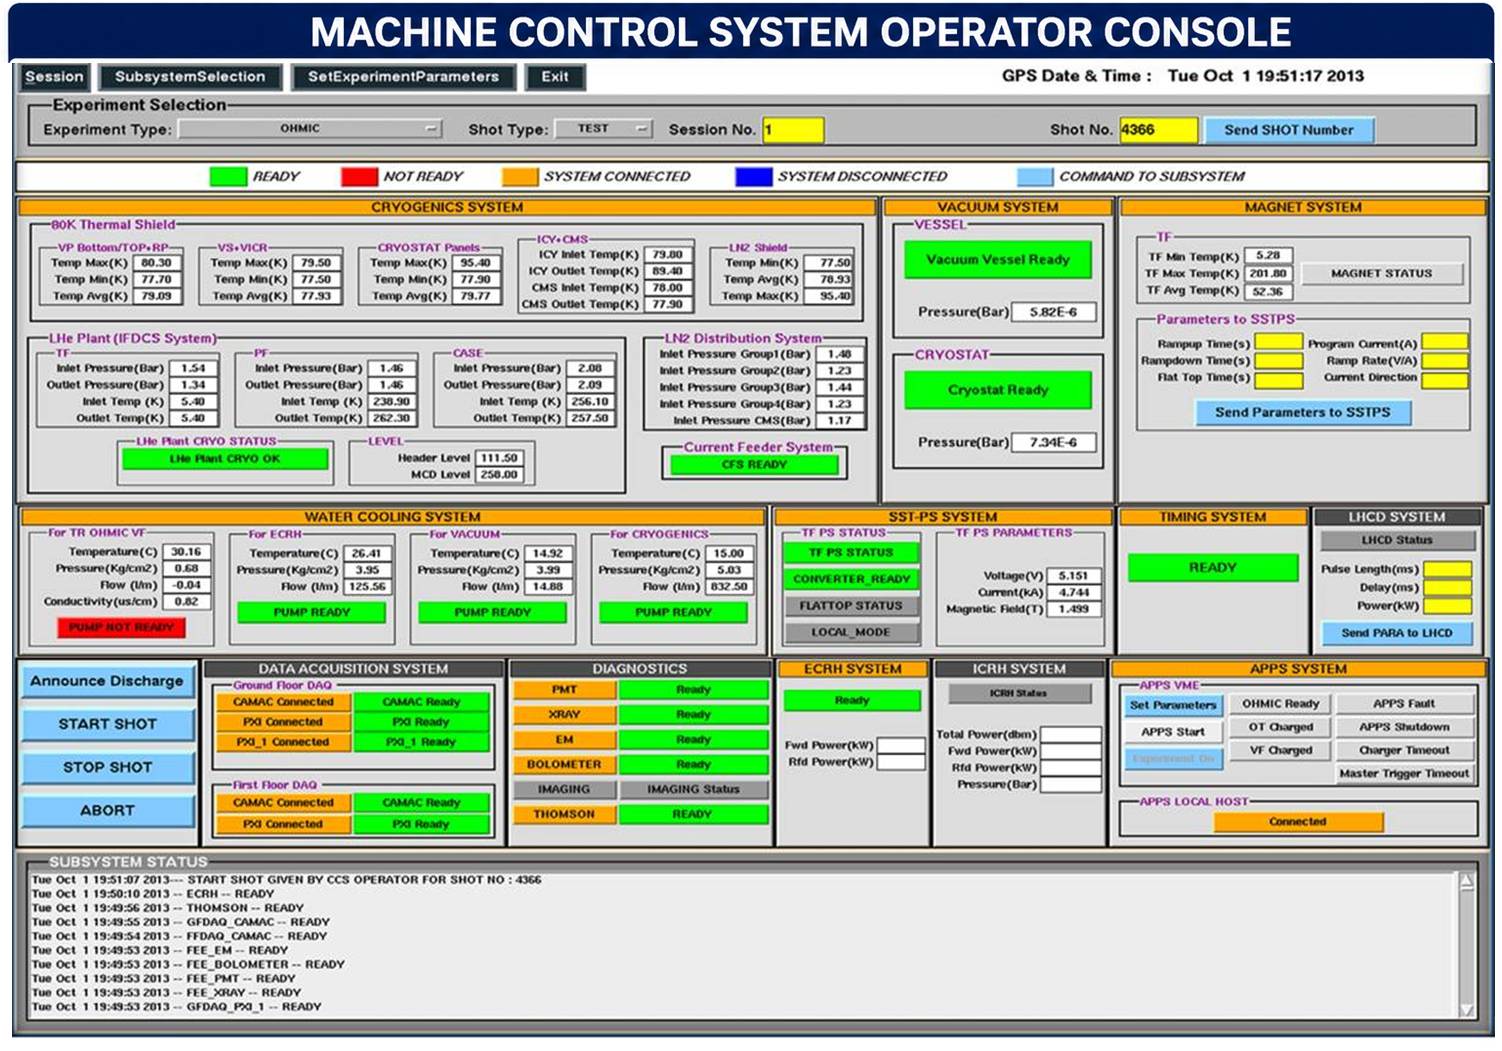Click the Program Current(A) input field

pyautogui.click(x=1444, y=343)
